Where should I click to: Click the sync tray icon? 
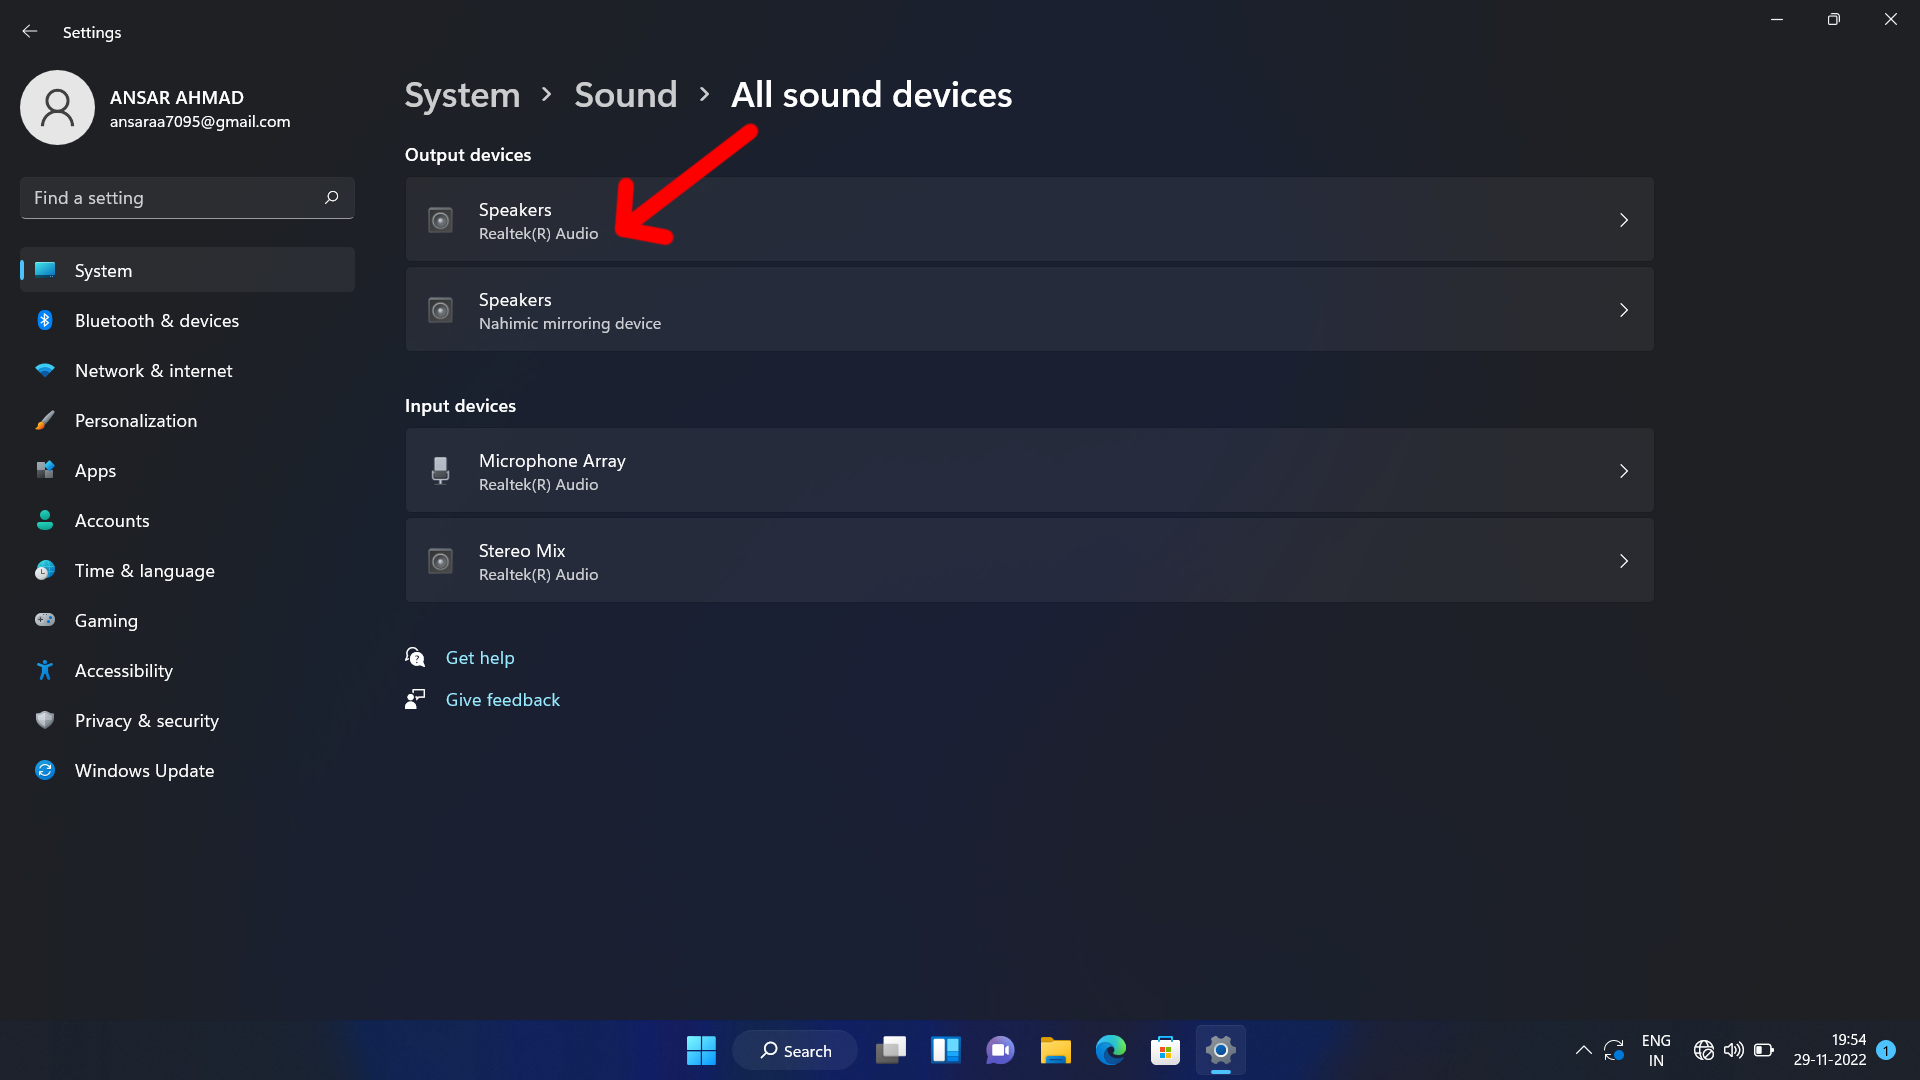[1614, 1050]
